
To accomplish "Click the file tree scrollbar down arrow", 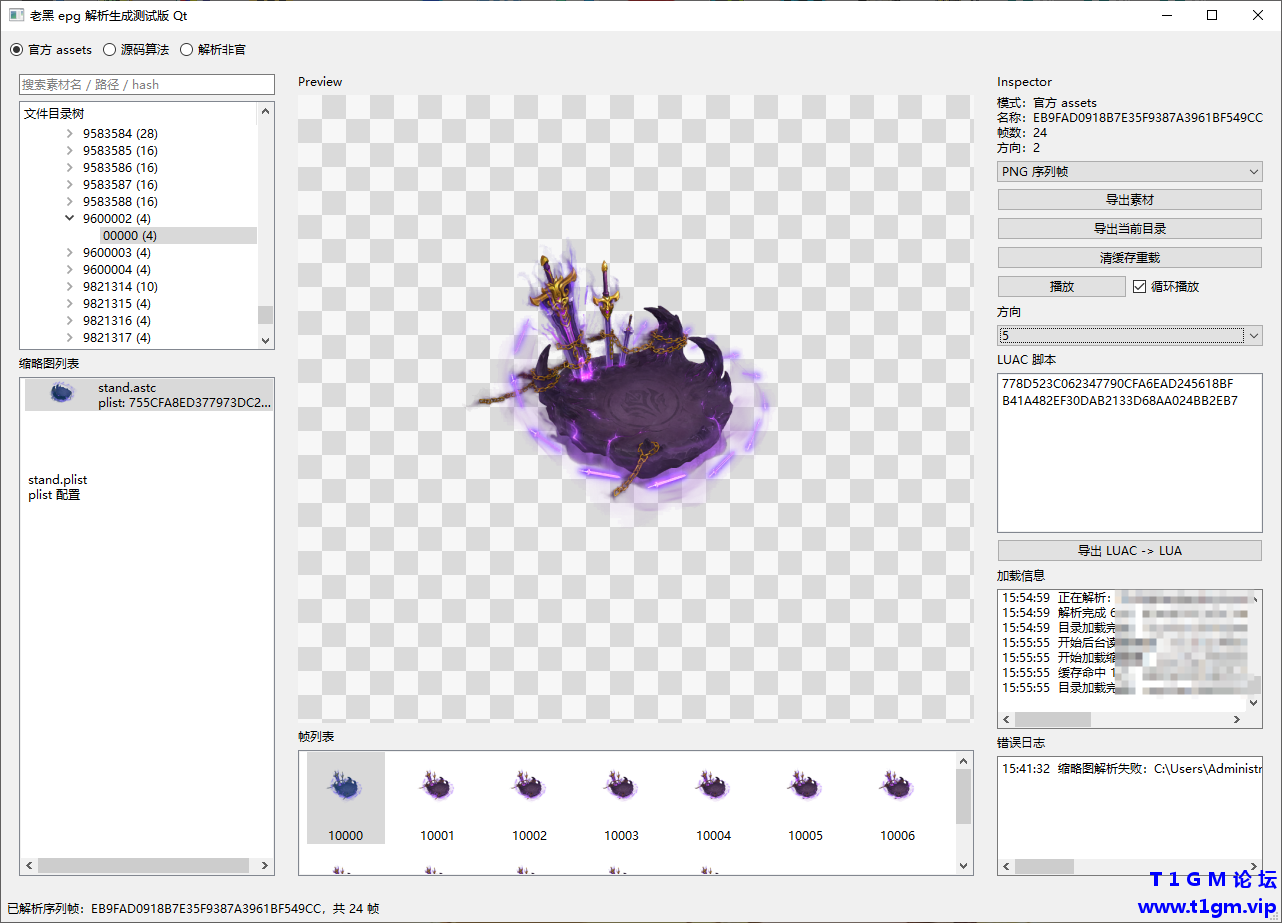I will (x=265, y=340).
